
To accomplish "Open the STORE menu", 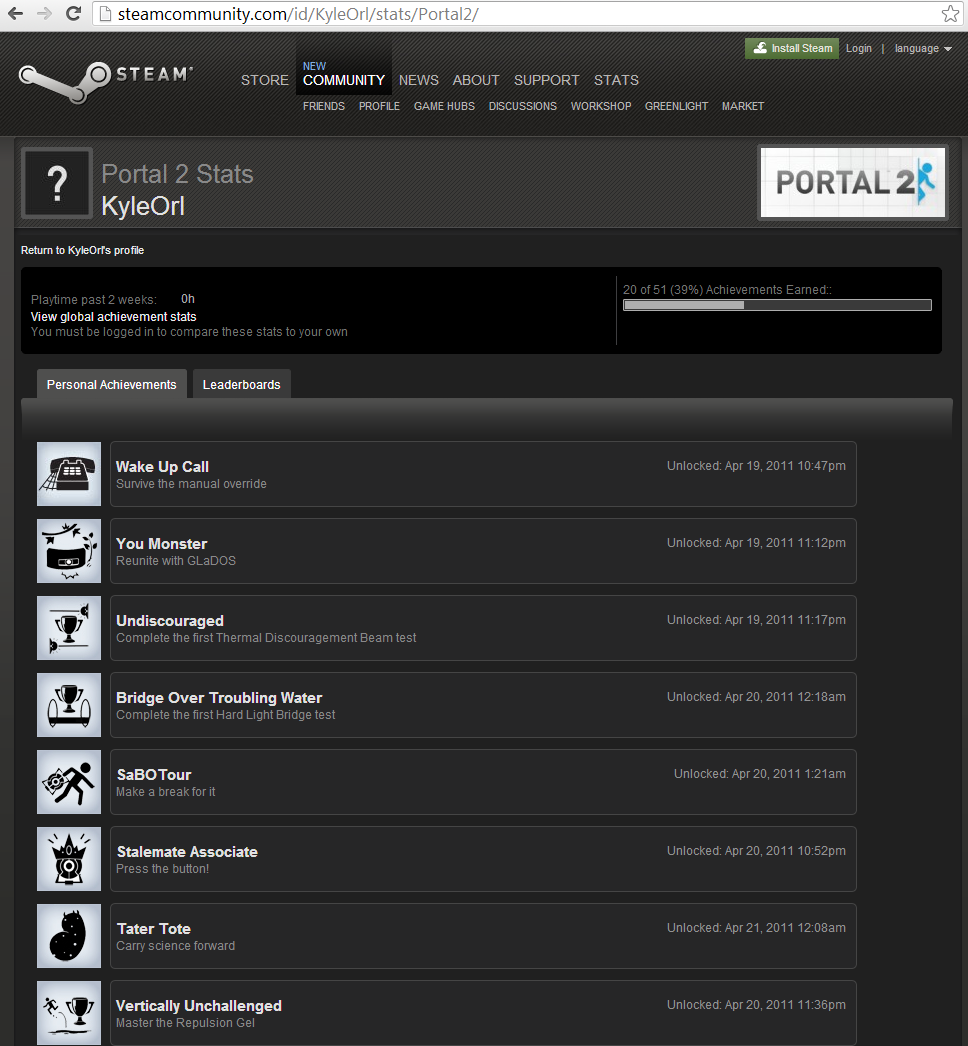I will click(x=265, y=80).
